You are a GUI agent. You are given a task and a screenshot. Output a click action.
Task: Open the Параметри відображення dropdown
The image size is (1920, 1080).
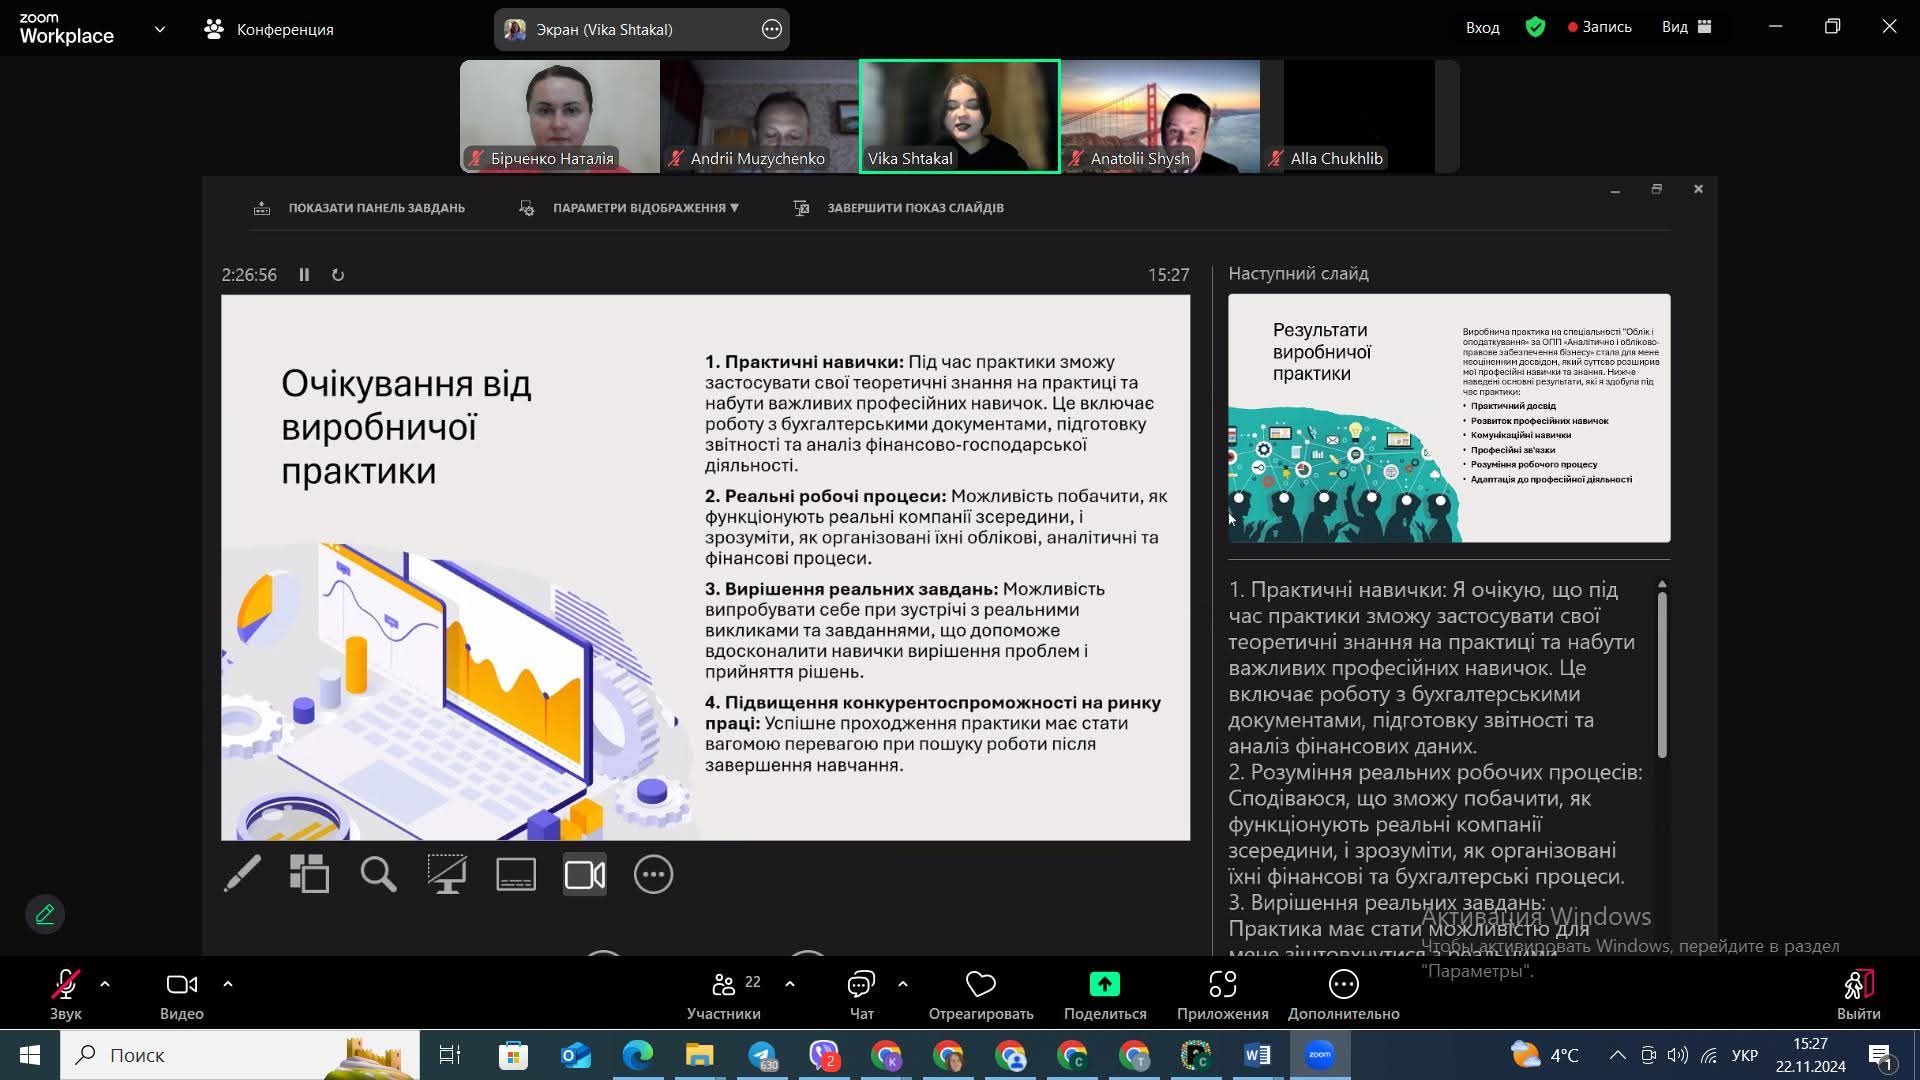tap(644, 208)
